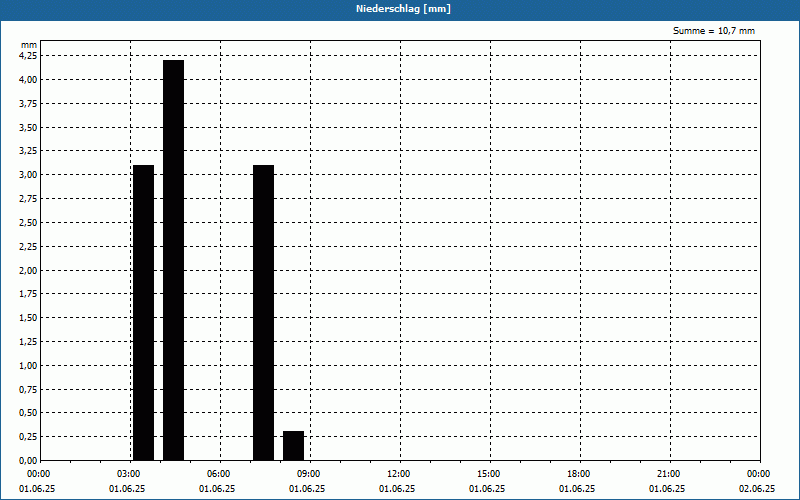Click the 3,75 y-axis label
This screenshot has height=500, width=800.
point(28,104)
